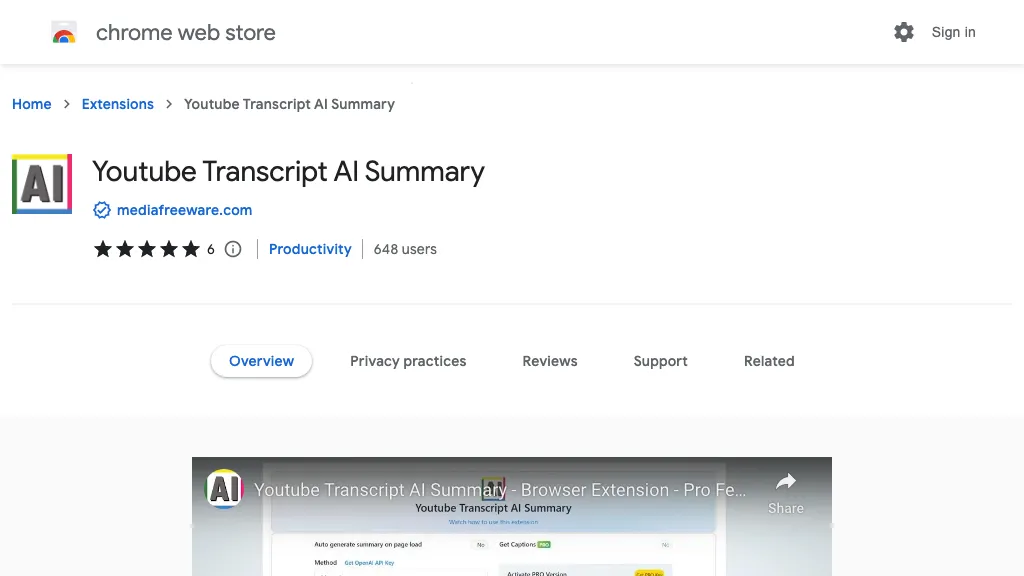
Task: Click the five-star rating display
Action: (x=147, y=249)
